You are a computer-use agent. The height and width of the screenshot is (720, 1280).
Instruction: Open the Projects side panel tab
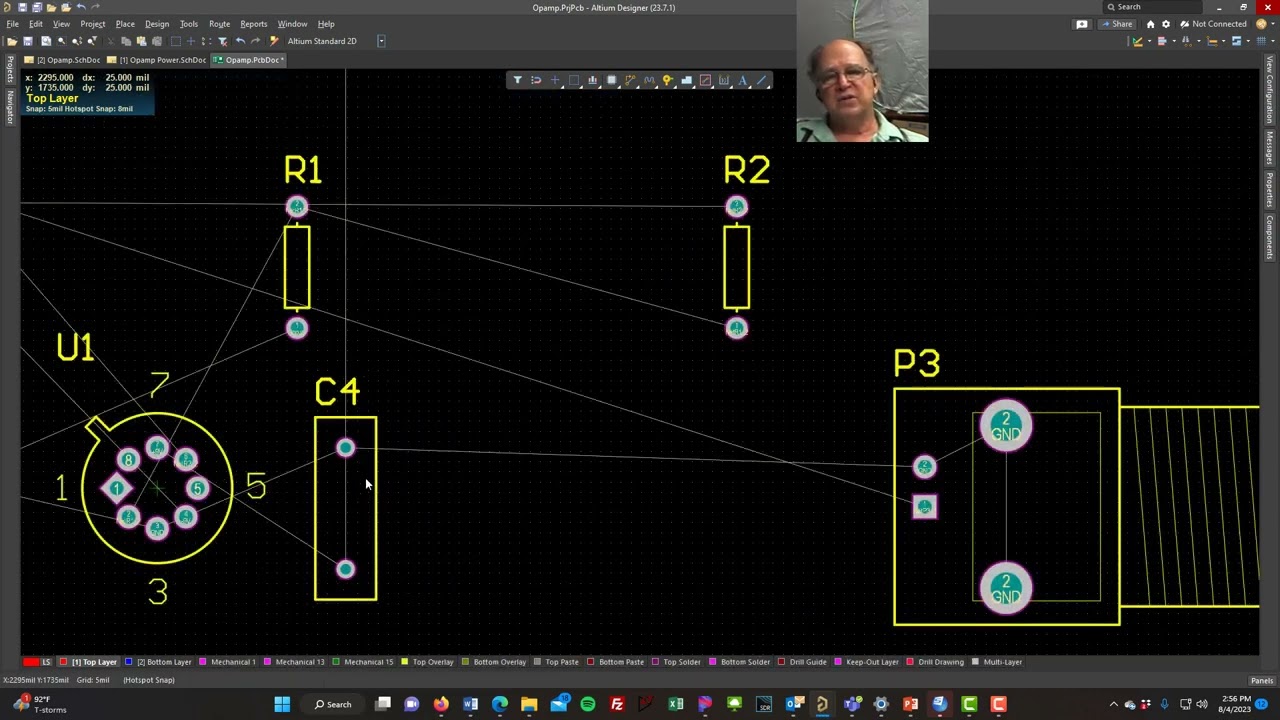pyautogui.click(x=10, y=71)
